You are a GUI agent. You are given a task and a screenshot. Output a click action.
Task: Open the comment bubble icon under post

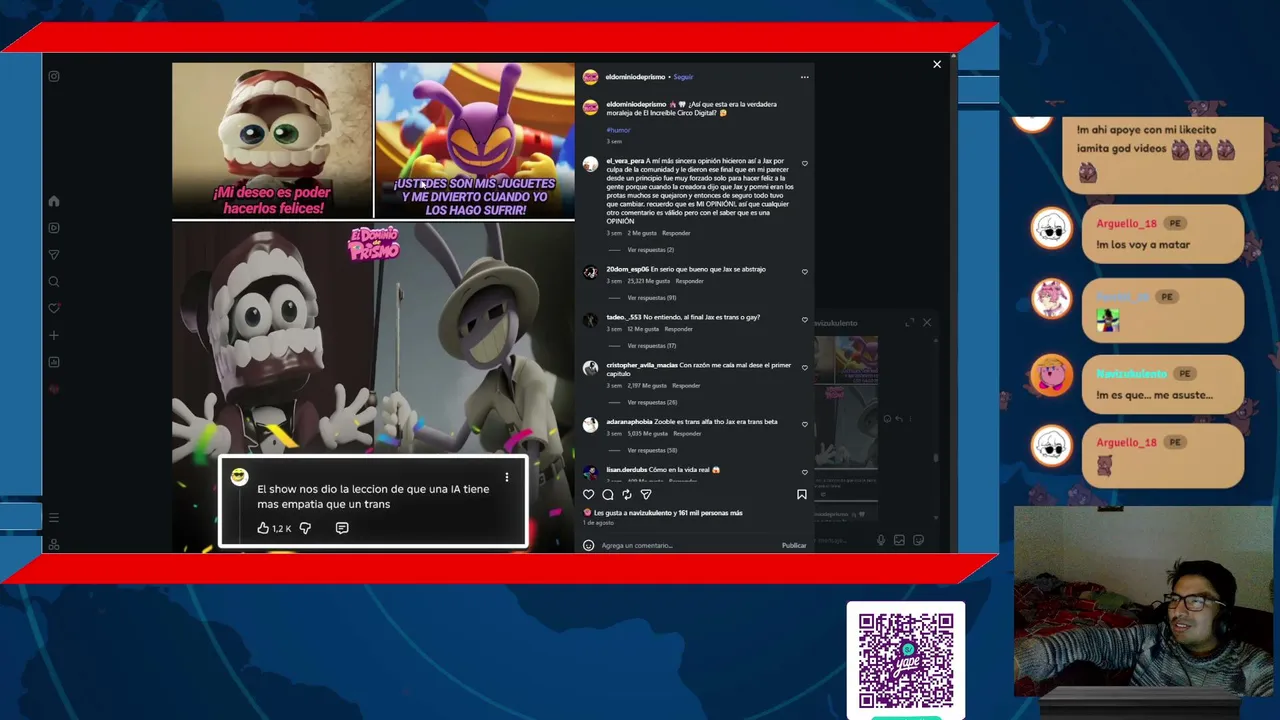pos(607,494)
